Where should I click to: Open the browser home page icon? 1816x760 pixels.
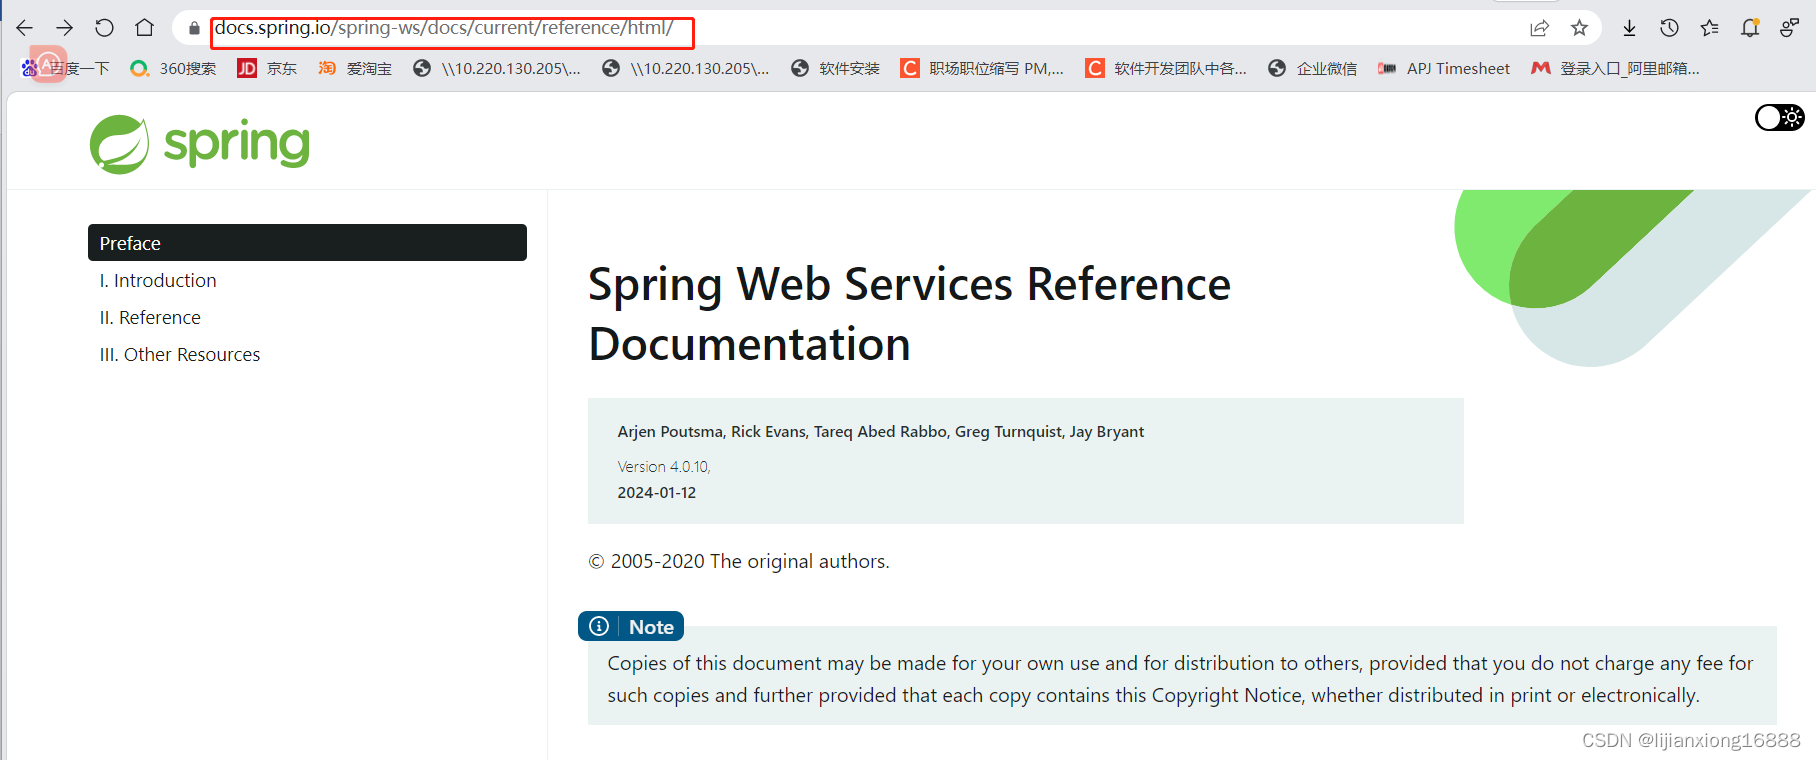coord(144,28)
